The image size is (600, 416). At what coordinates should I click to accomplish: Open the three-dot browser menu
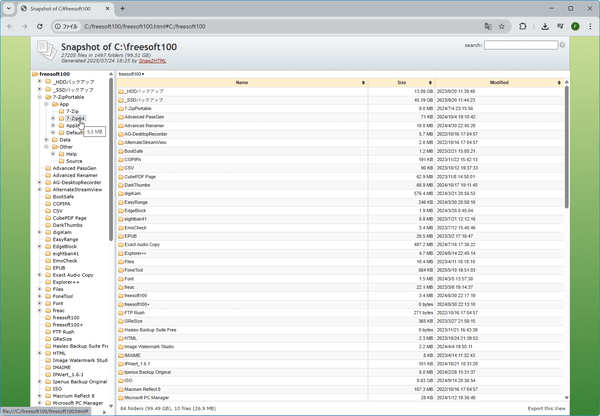(x=590, y=26)
